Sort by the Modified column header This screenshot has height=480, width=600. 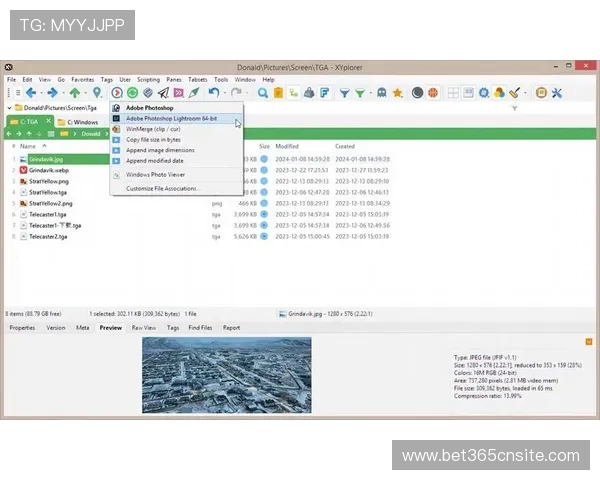click(287, 146)
